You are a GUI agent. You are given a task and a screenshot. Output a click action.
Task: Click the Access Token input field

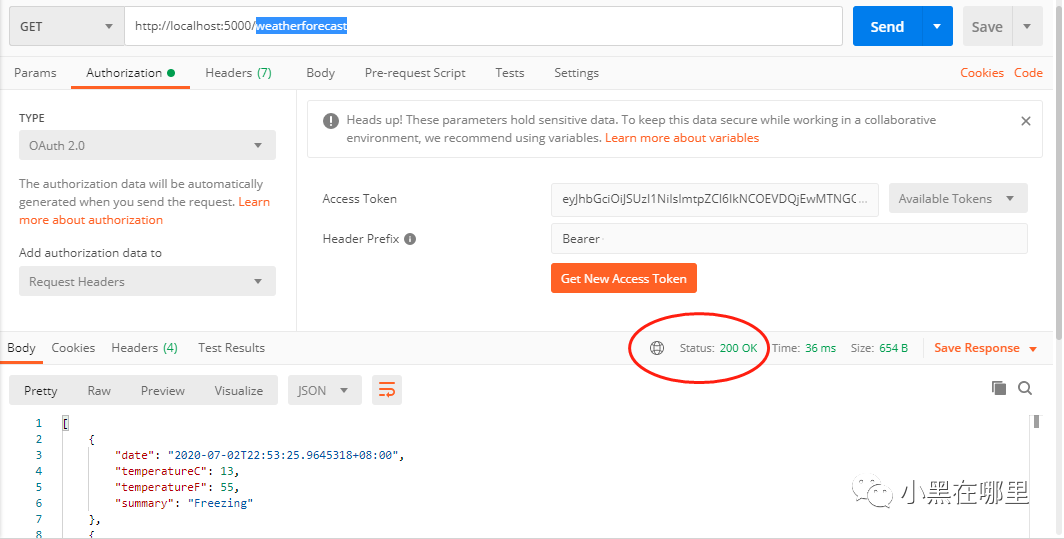tap(715, 199)
